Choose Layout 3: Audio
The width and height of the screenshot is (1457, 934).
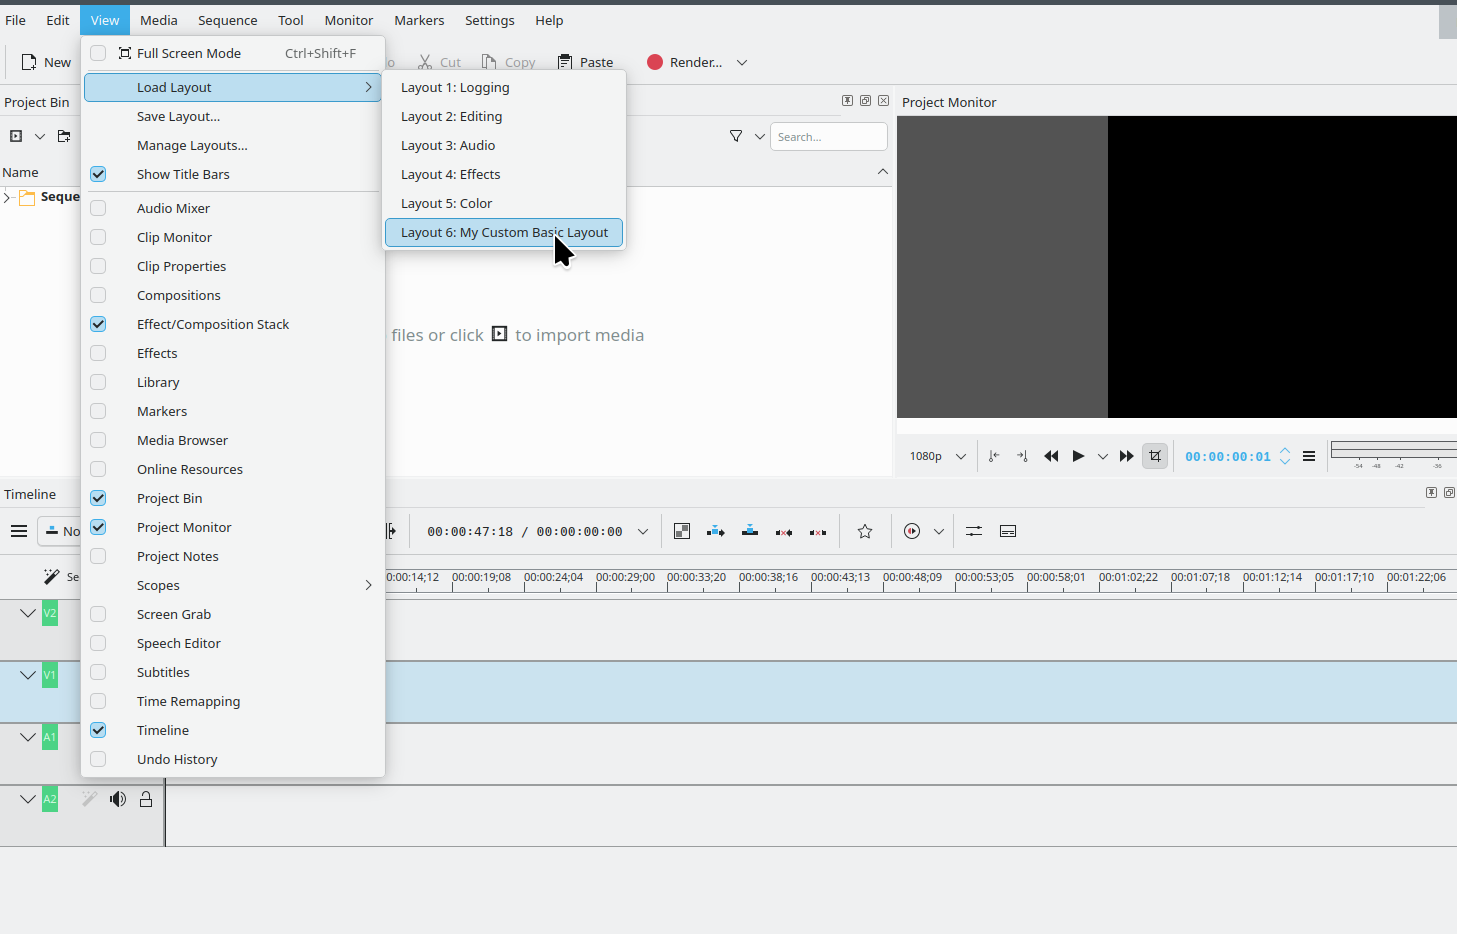pyautogui.click(x=448, y=145)
